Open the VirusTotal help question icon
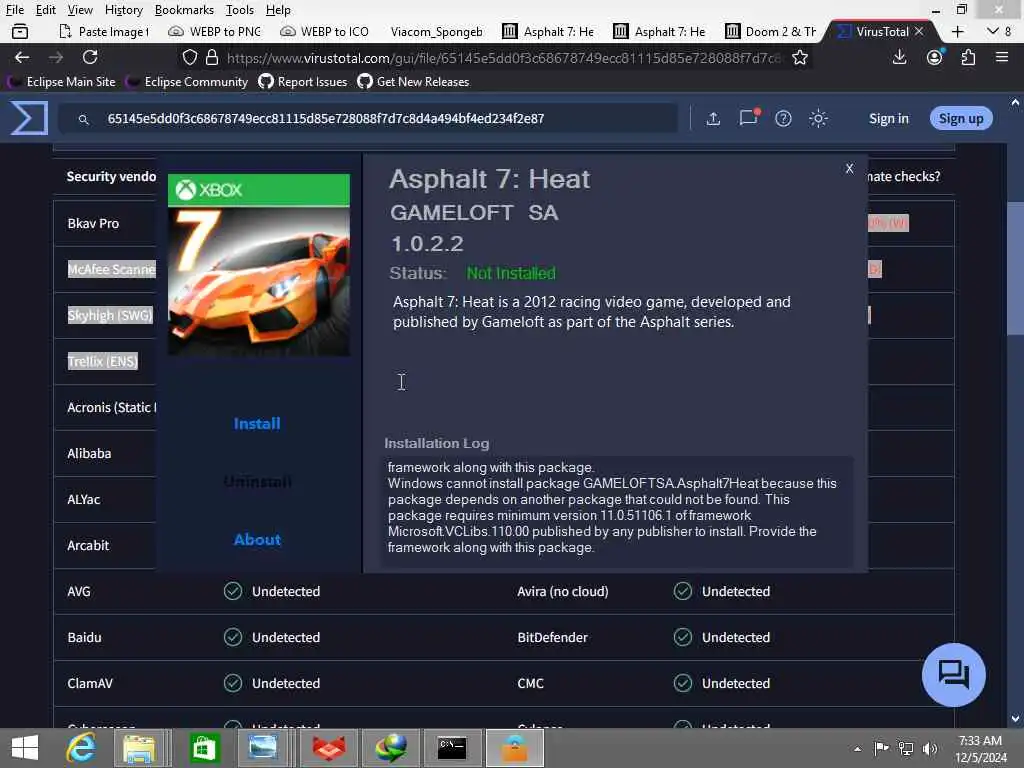The image size is (1024, 768). click(783, 118)
